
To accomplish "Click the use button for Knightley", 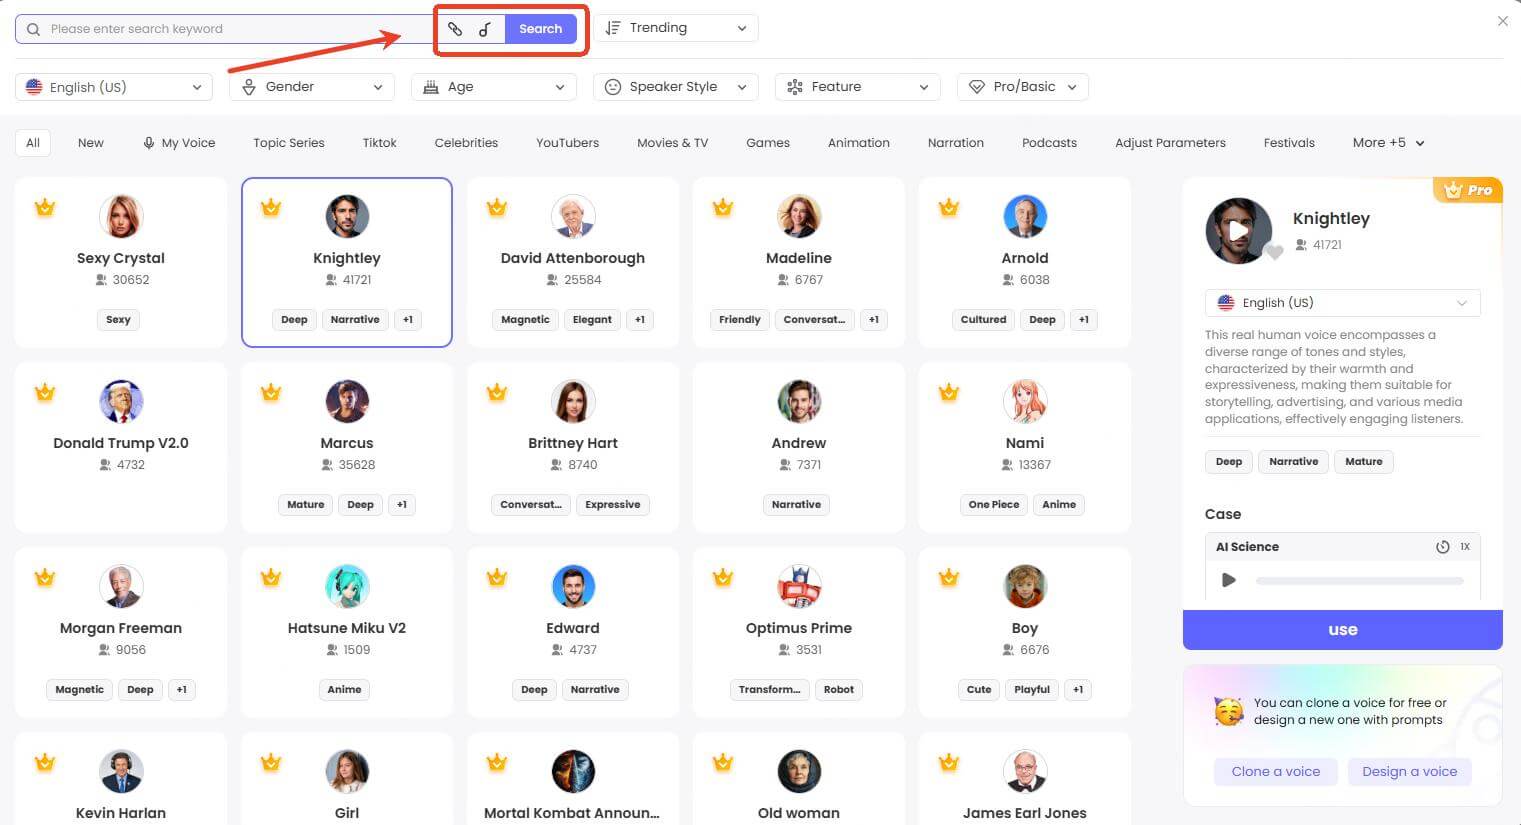I will point(1342,629).
